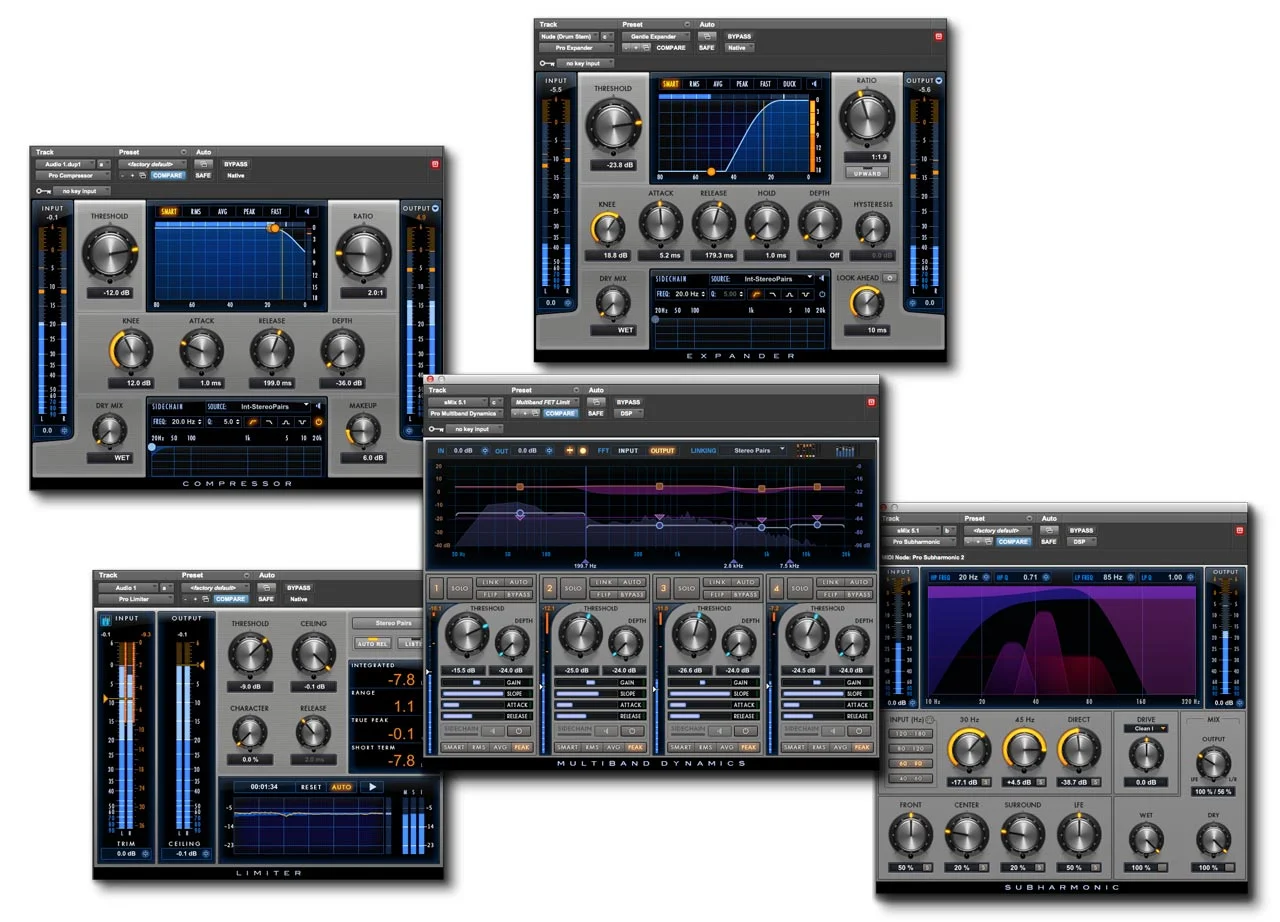1280x922 pixels.
Task: Open the Native dropdown in Expander window
Action: pyautogui.click(x=740, y=47)
